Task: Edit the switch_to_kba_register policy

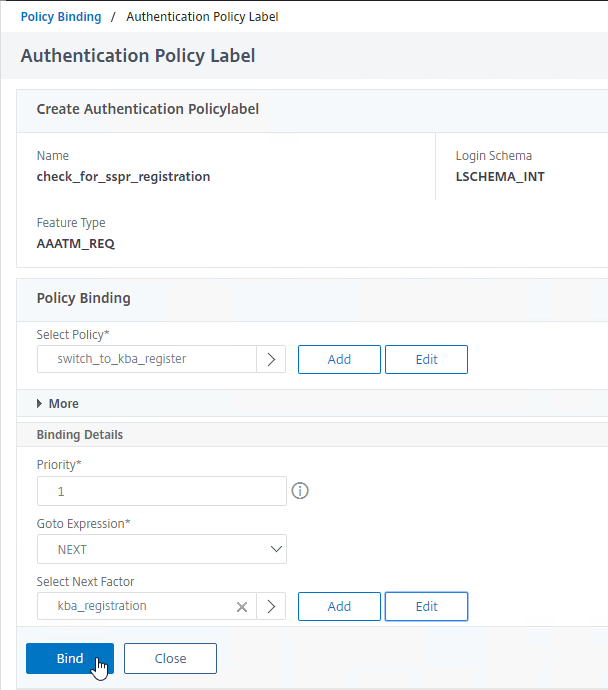Action: tap(426, 360)
